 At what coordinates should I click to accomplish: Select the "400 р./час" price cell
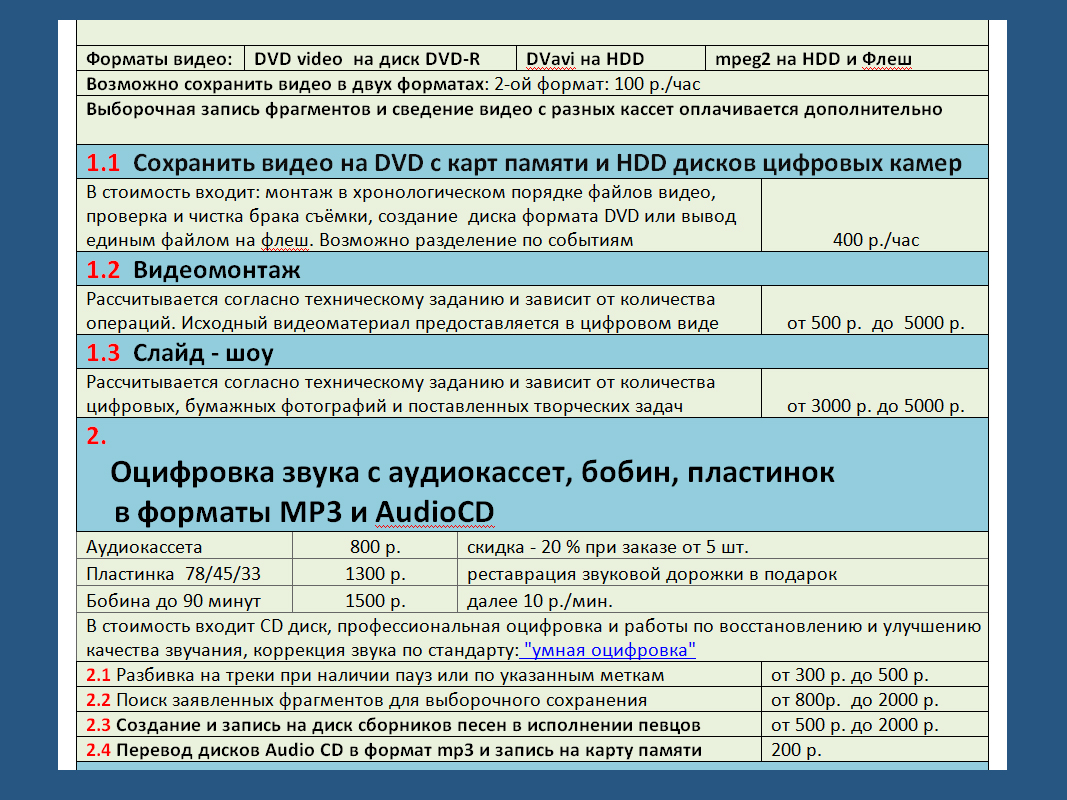click(x=875, y=240)
